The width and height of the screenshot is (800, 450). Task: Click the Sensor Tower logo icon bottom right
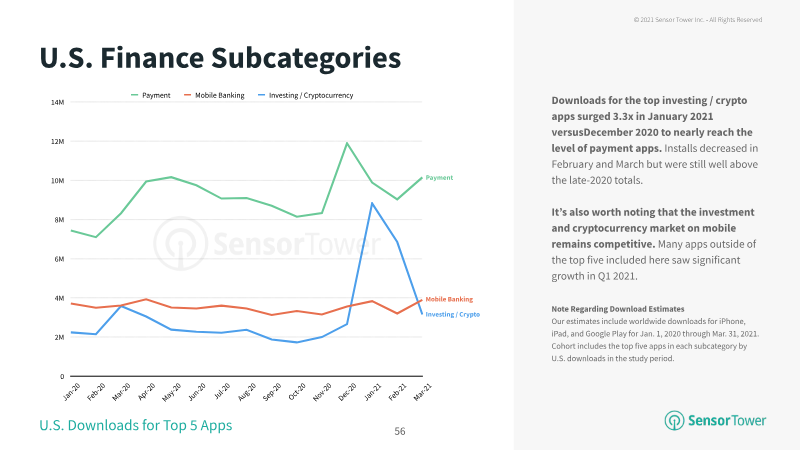[x=674, y=420]
